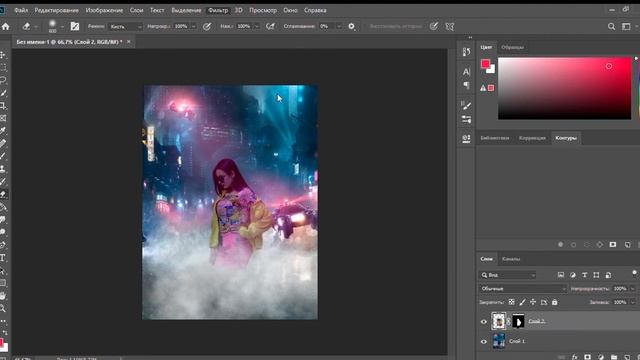Toggle lock transparent pixels
Viewport: 640px width, 360px height.
pyautogui.click(x=511, y=302)
